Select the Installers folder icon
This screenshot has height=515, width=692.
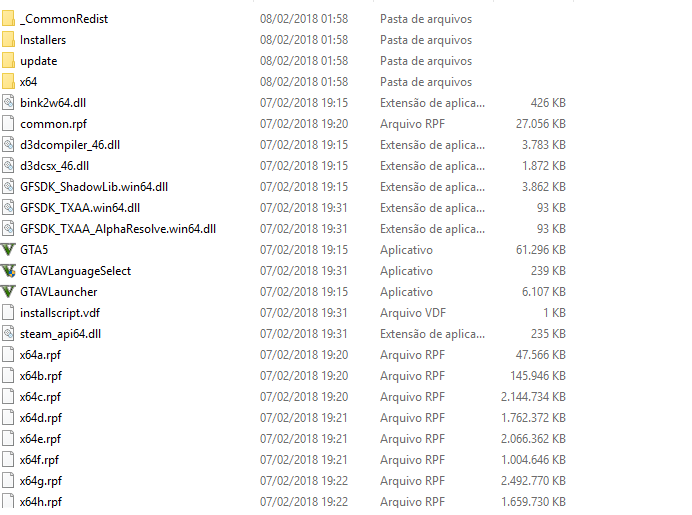click(8, 40)
